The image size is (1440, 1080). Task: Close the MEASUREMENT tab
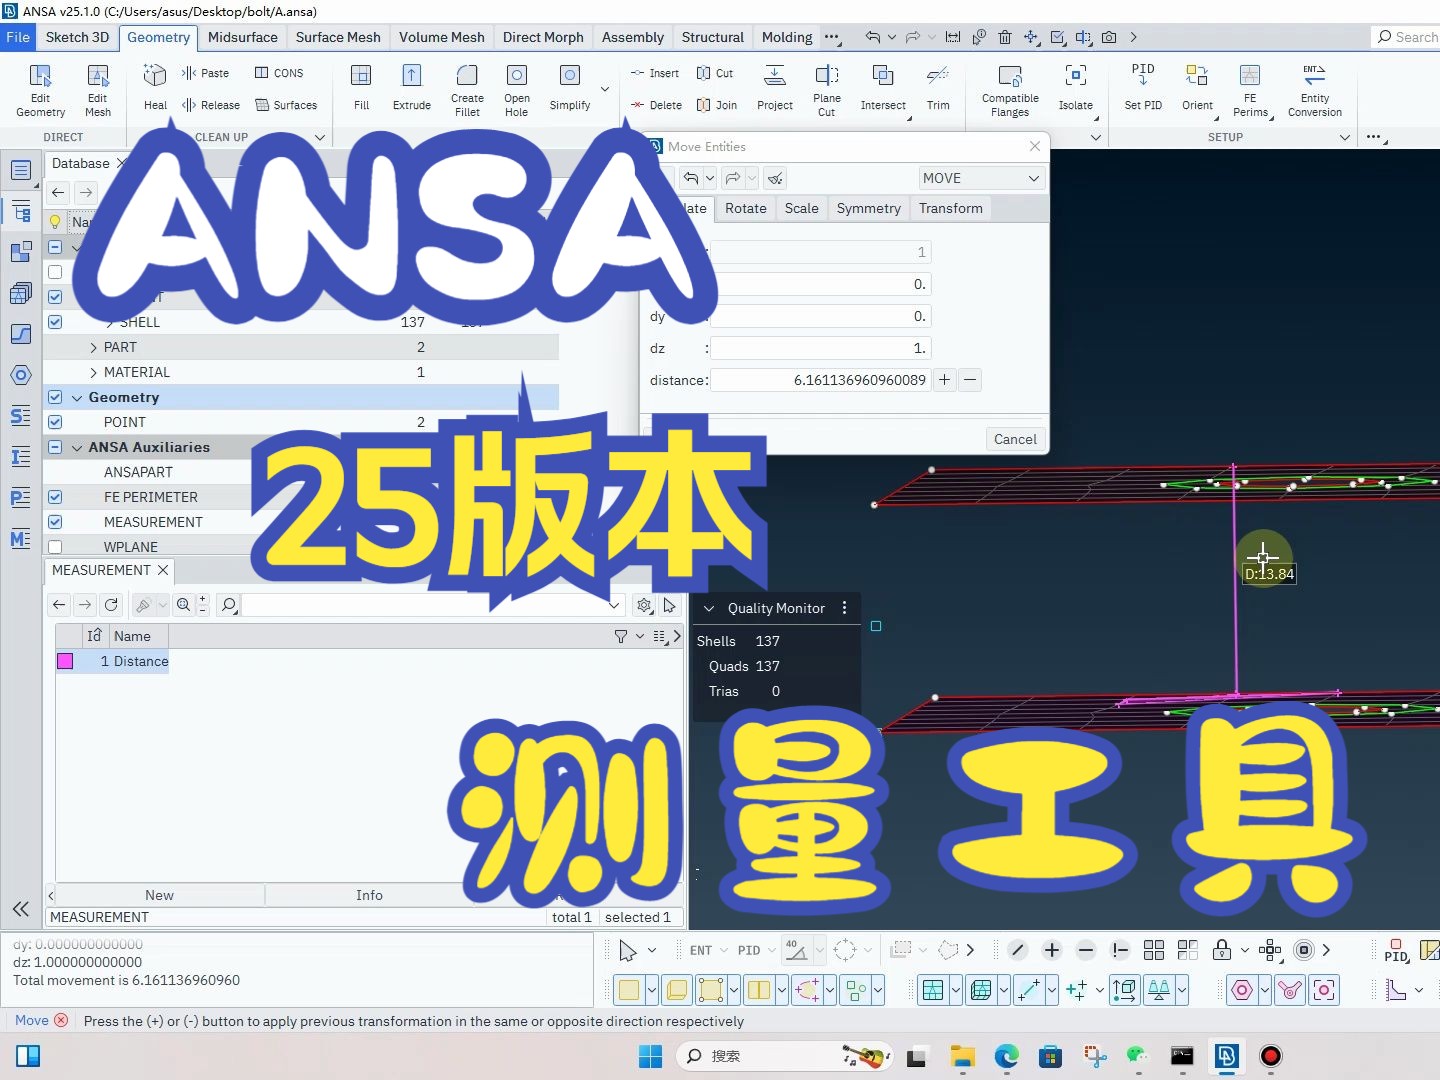(163, 570)
